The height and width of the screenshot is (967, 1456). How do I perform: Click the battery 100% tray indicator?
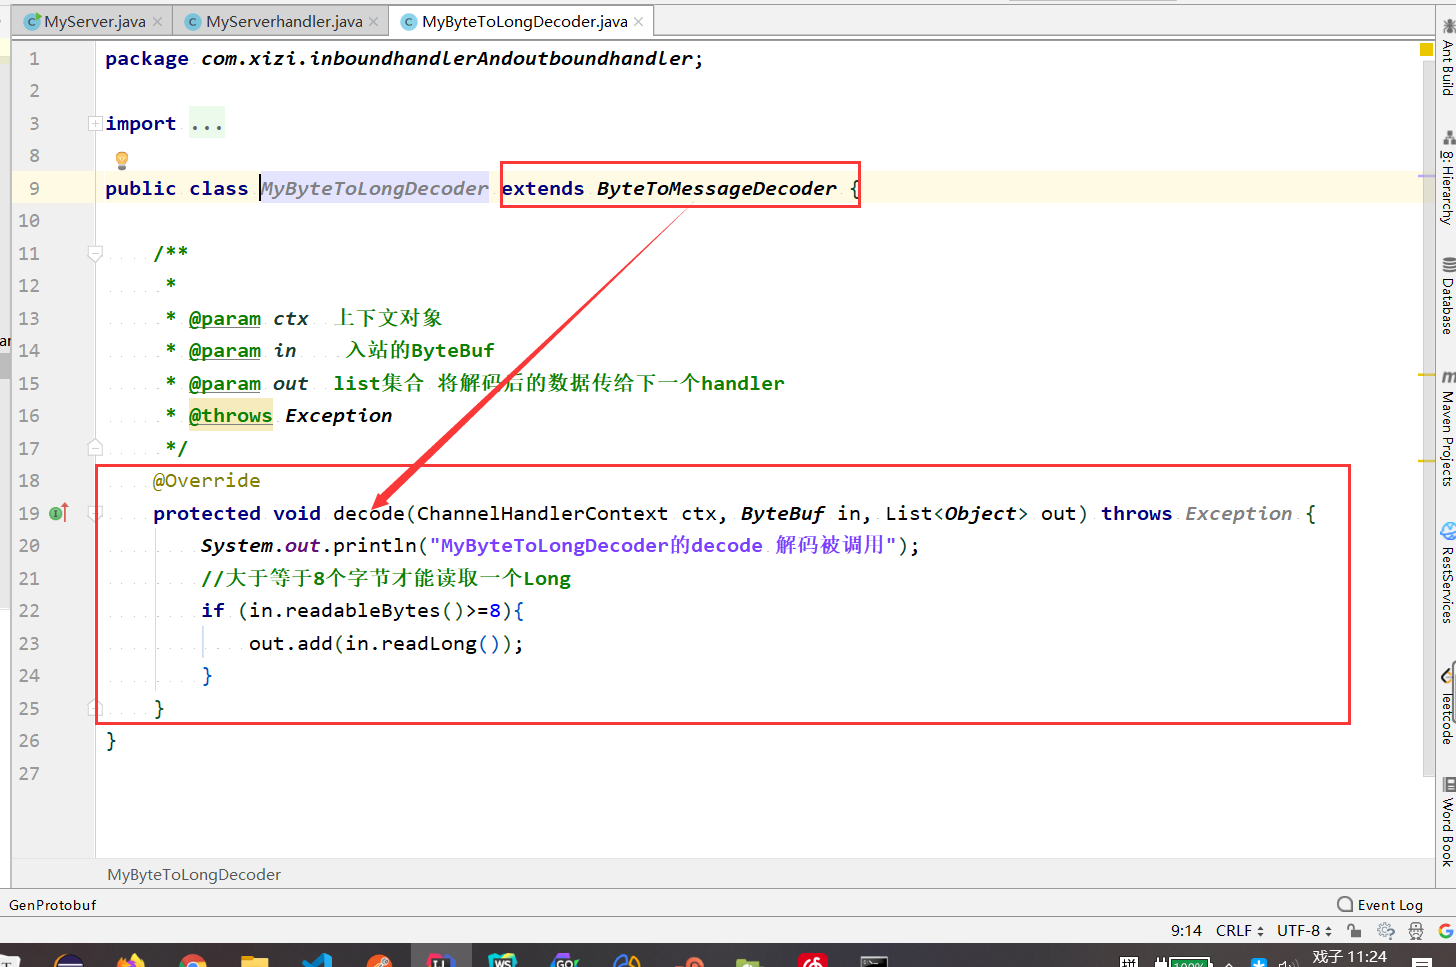[1188, 962]
